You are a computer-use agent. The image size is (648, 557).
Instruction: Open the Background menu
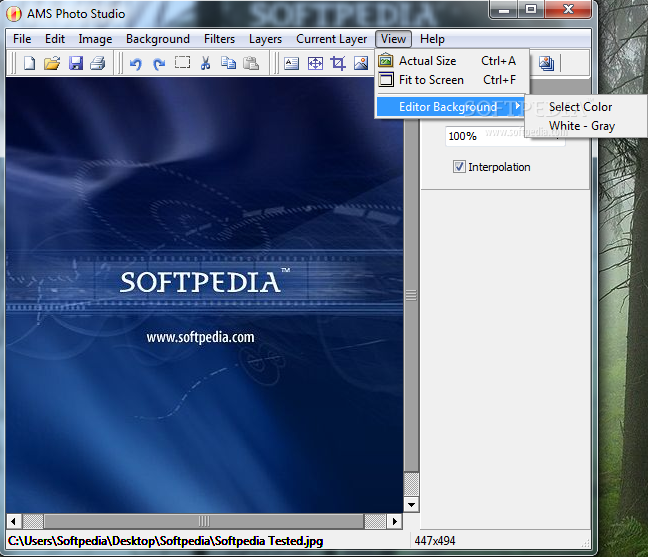(158, 39)
